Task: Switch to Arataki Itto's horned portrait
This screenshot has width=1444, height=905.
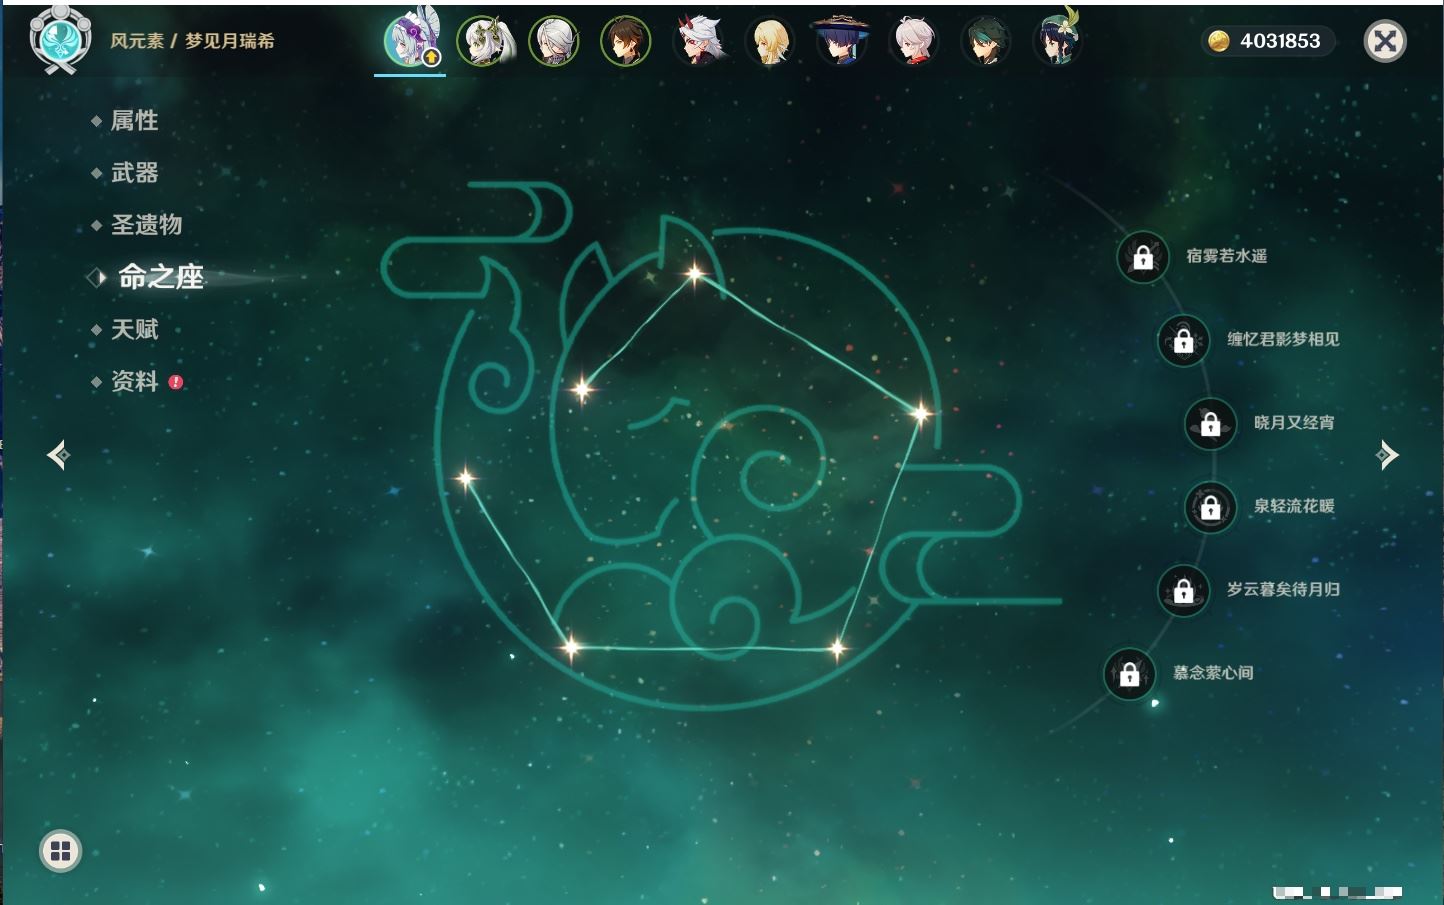Action: [x=698, y=41]
